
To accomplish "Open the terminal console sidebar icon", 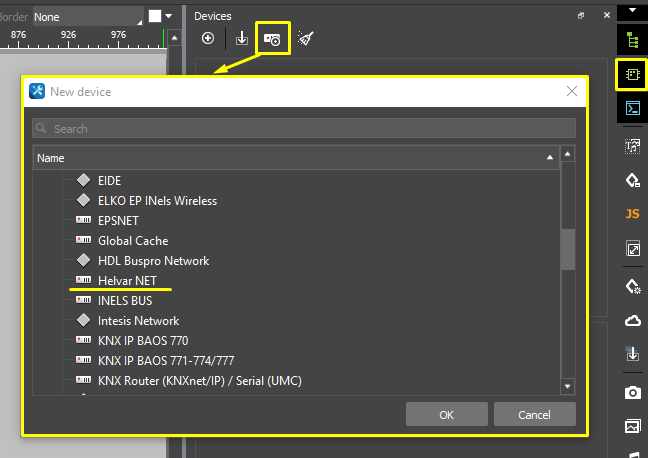I will pos(632,108).
